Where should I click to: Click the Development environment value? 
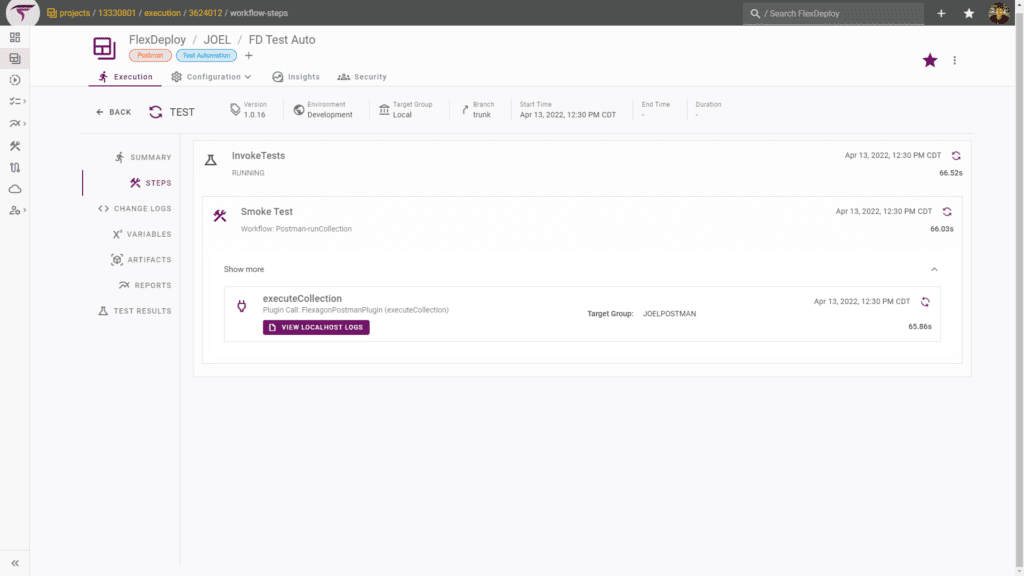click(330, 115)
